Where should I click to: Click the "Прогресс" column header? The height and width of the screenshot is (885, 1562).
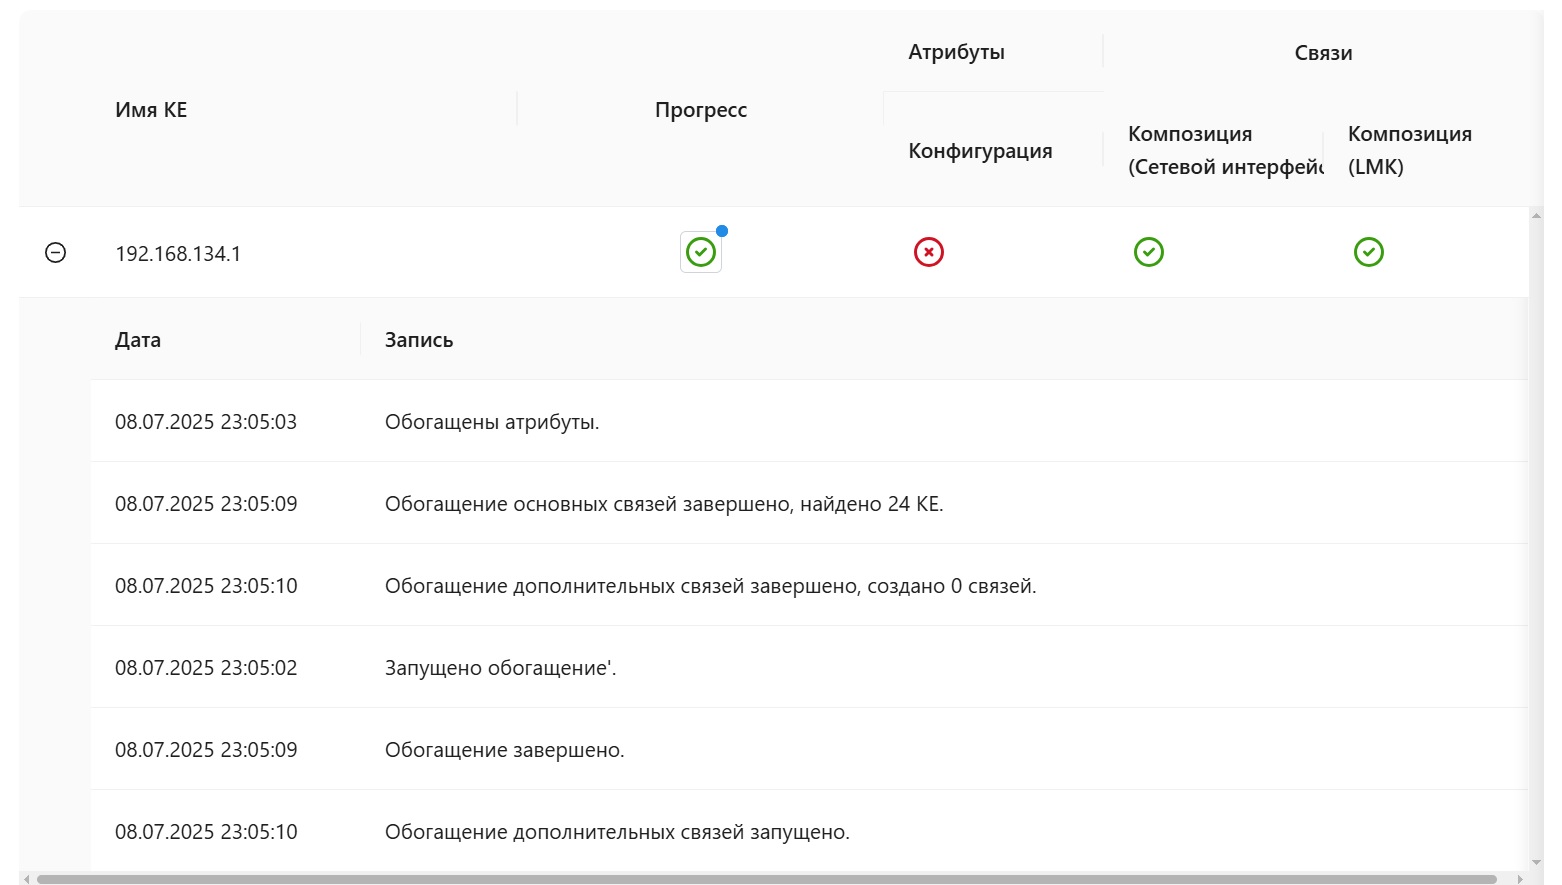(x=701, y=110)
